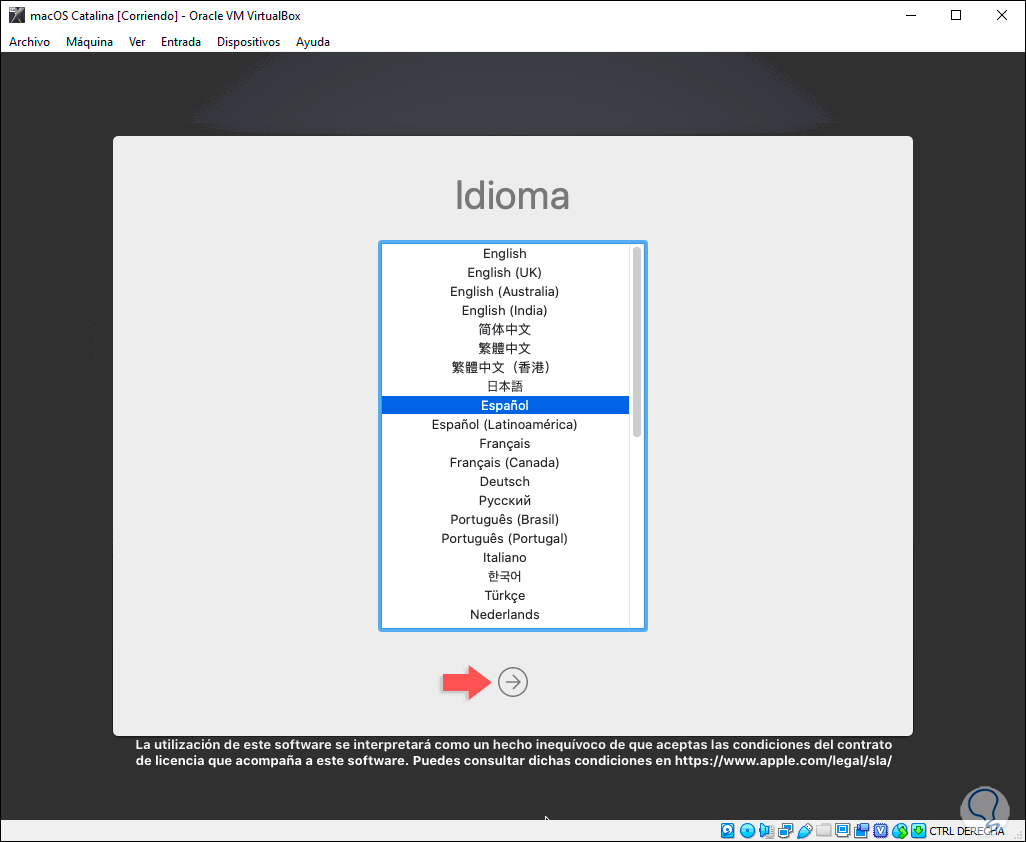Open the Máquina menu
The image size is (1026, 842).
(89, 42)
